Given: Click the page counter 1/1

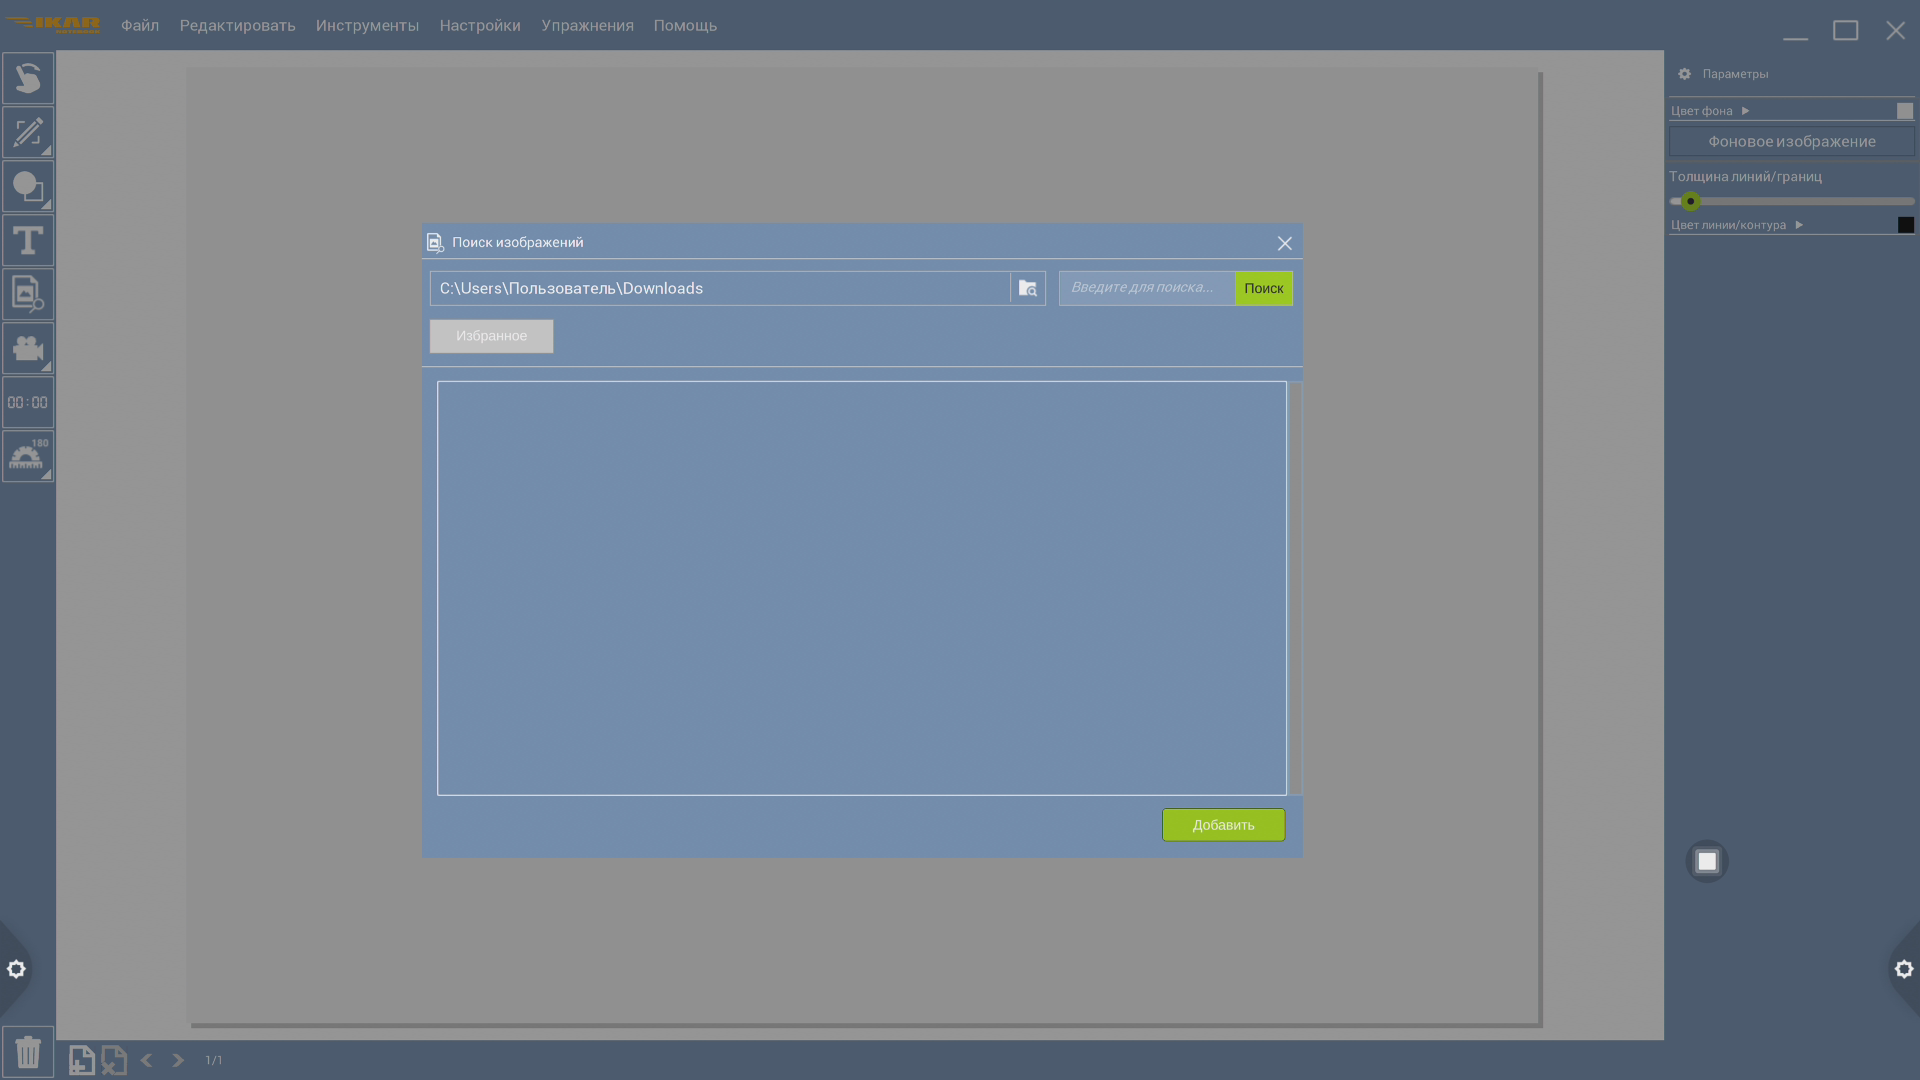Looking at the screenshot, I should (x=214, y=1060).
